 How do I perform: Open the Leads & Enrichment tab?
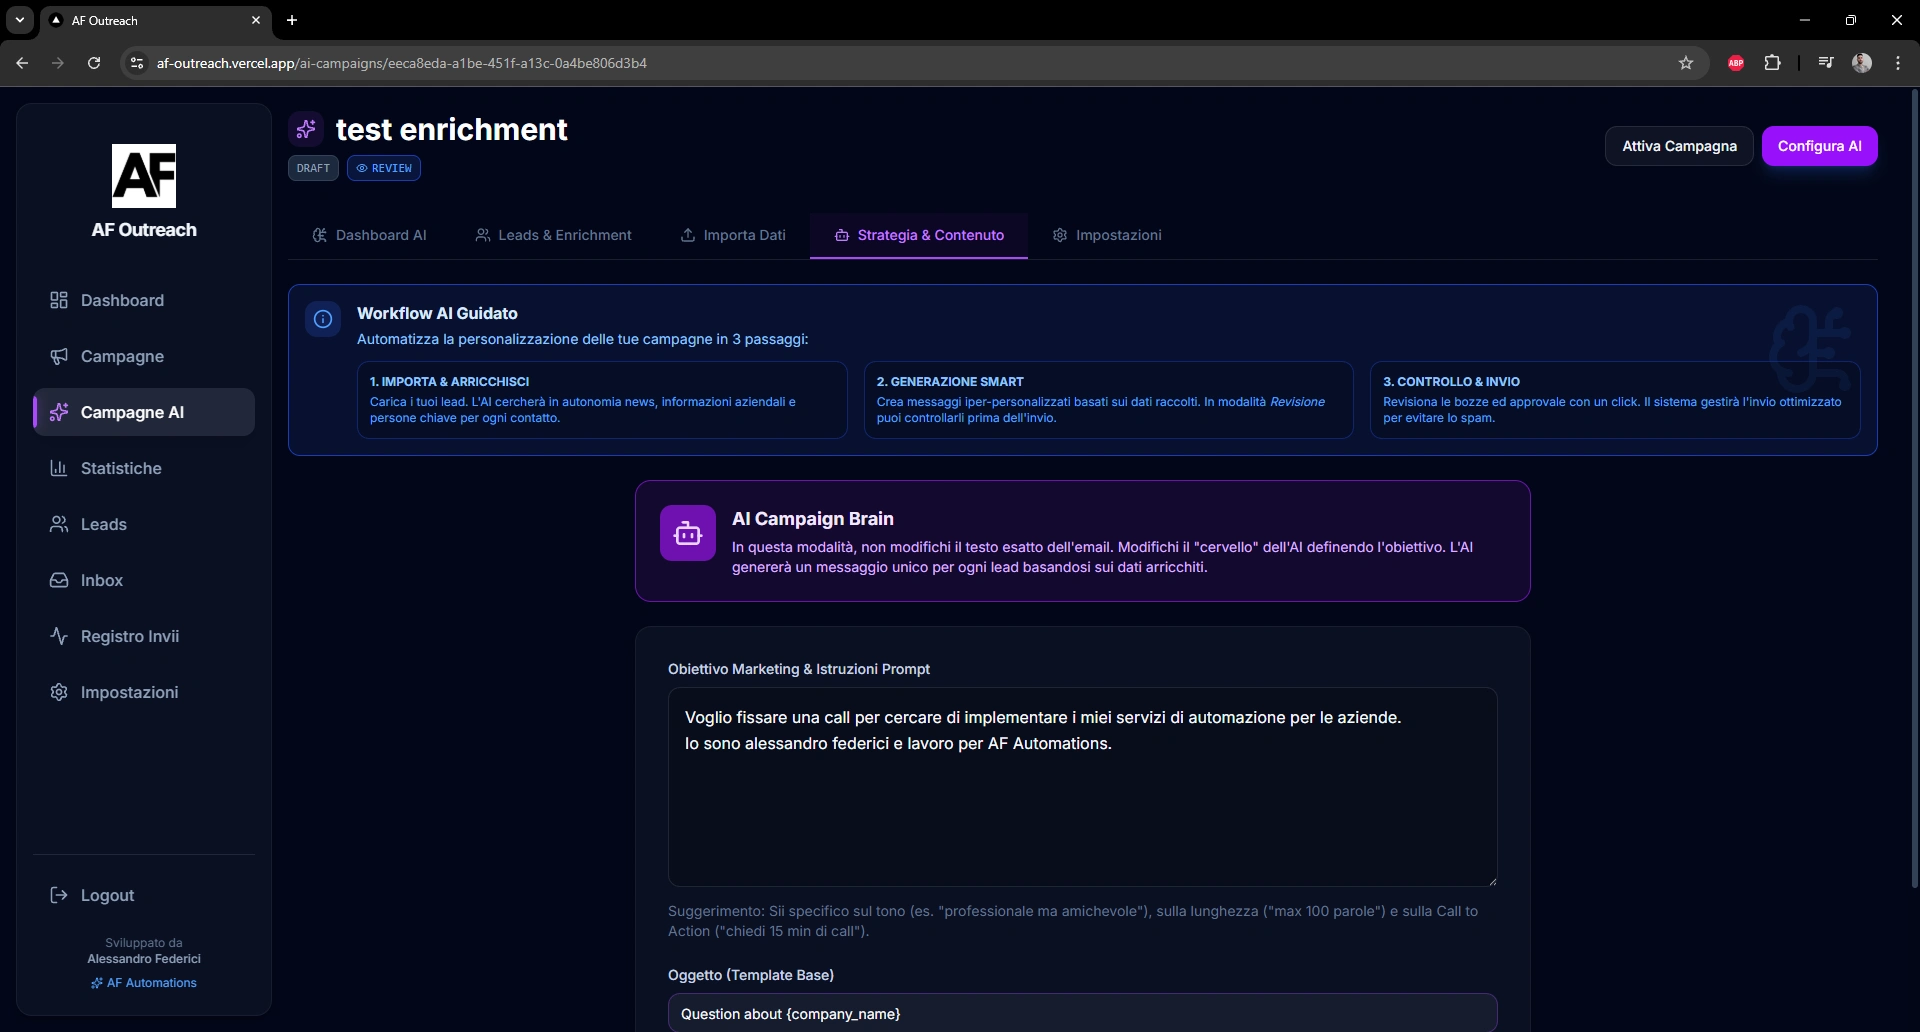pyautogui.click(x=553, y=235)
